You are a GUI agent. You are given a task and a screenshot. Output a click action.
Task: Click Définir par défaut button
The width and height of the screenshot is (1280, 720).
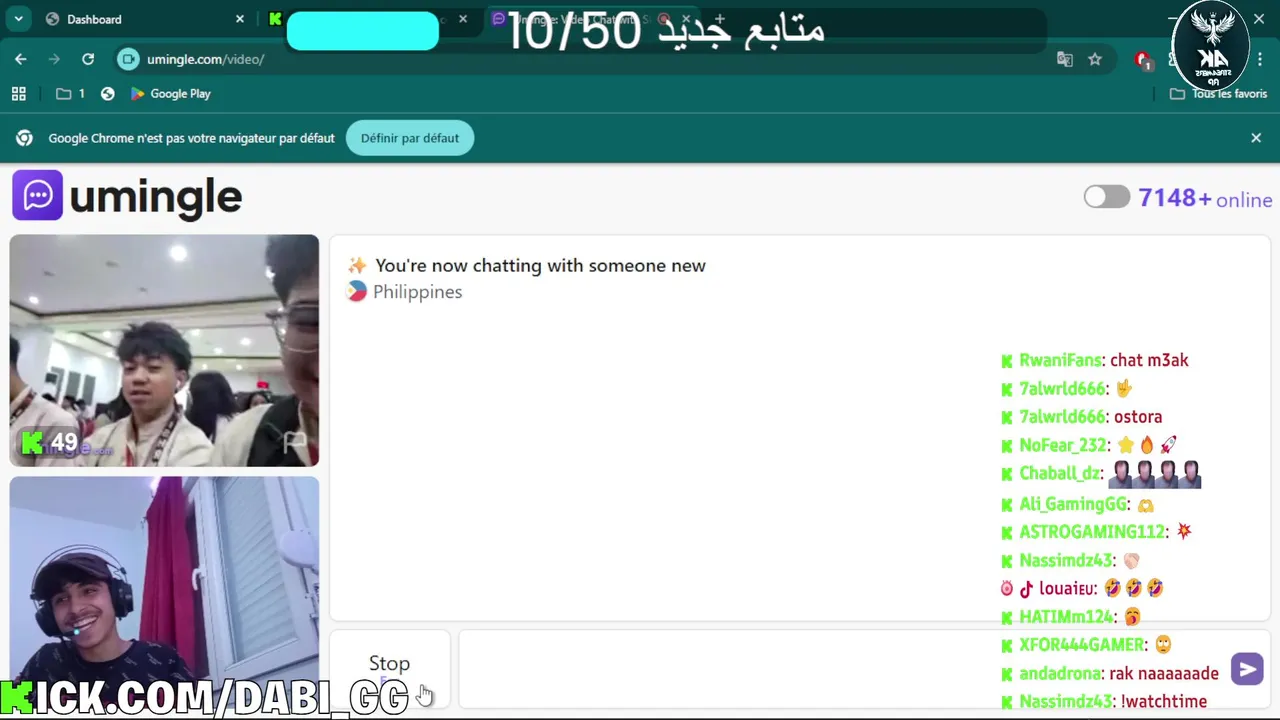[x=410, y=138]
